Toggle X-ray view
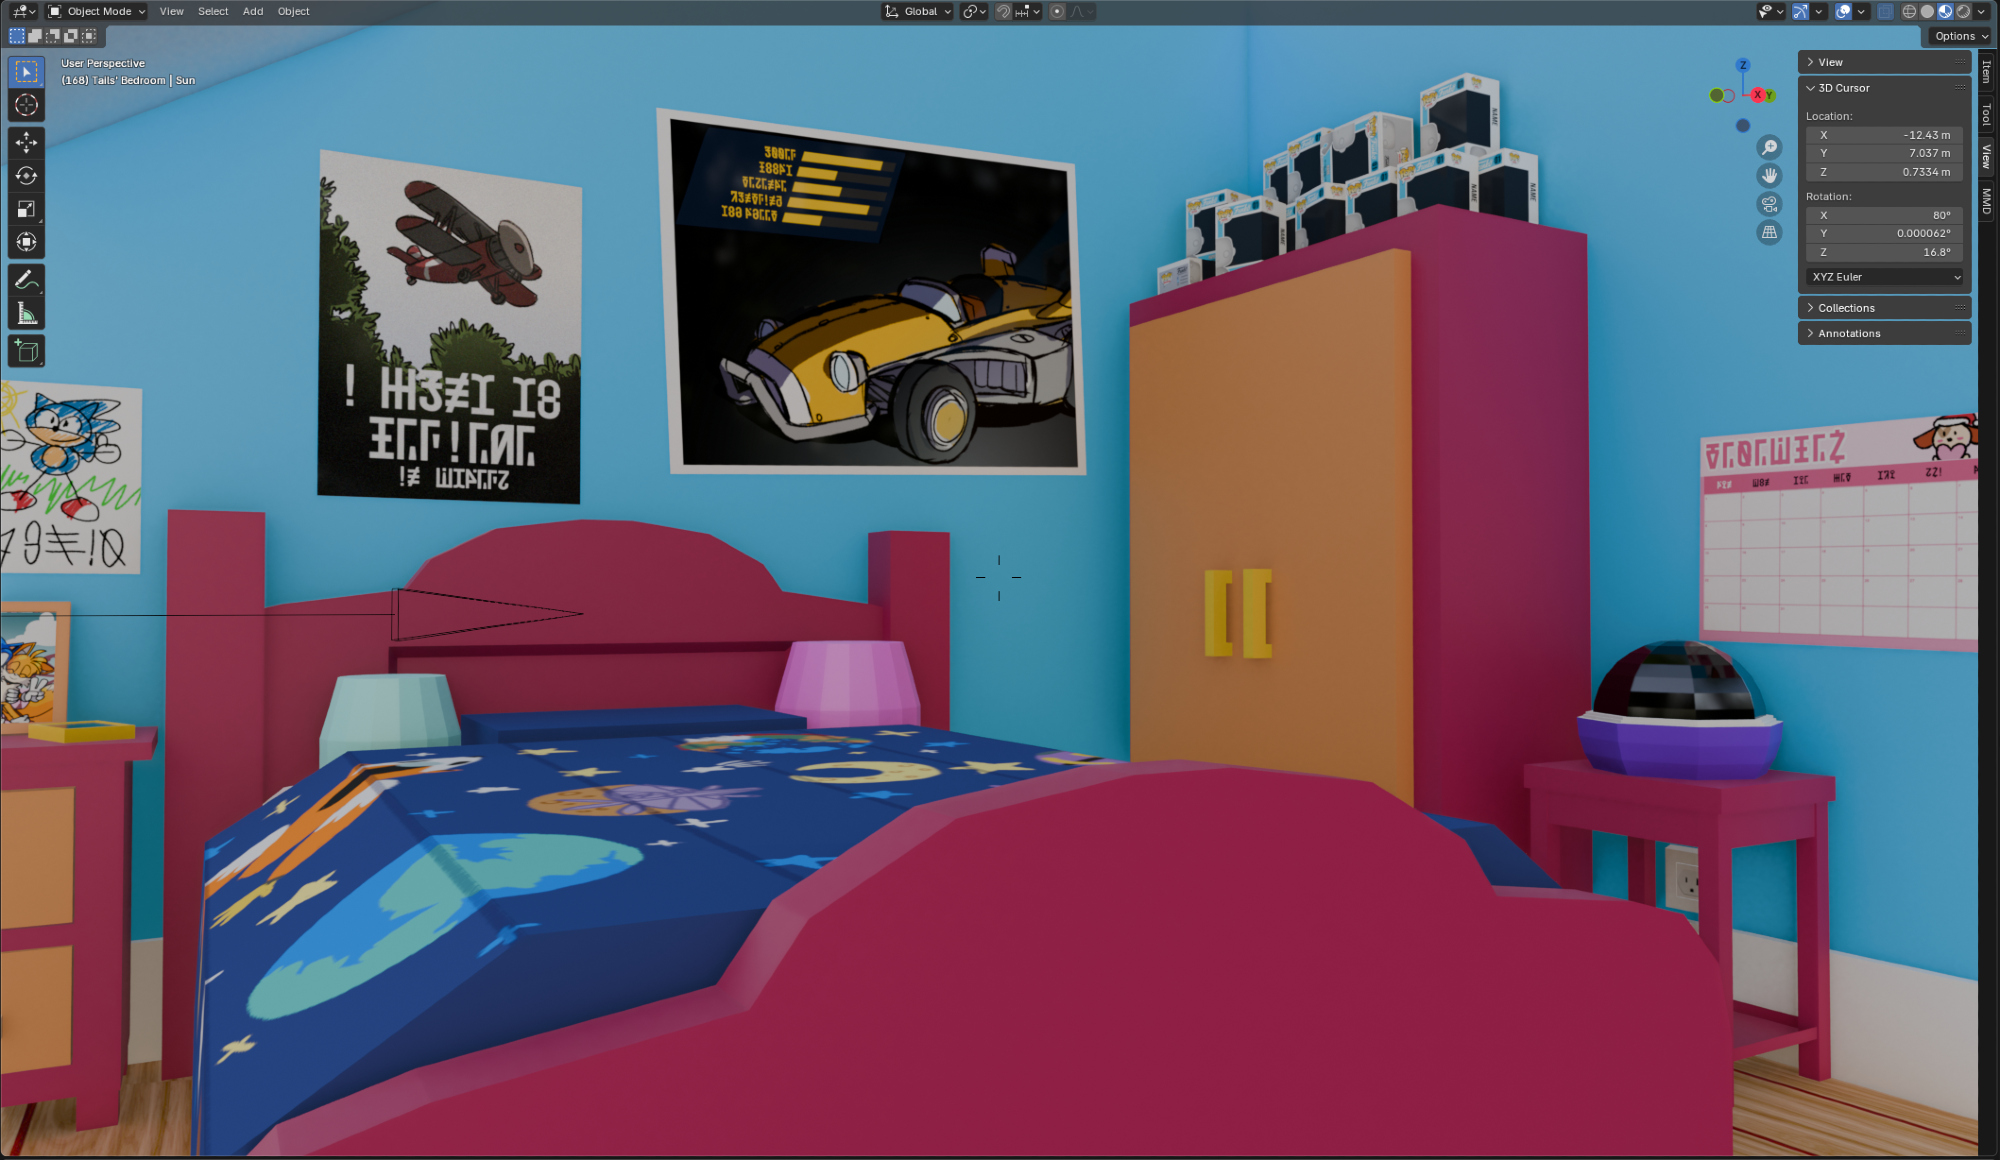This screenshot has width=2000, height=1160. point(1885,12)
